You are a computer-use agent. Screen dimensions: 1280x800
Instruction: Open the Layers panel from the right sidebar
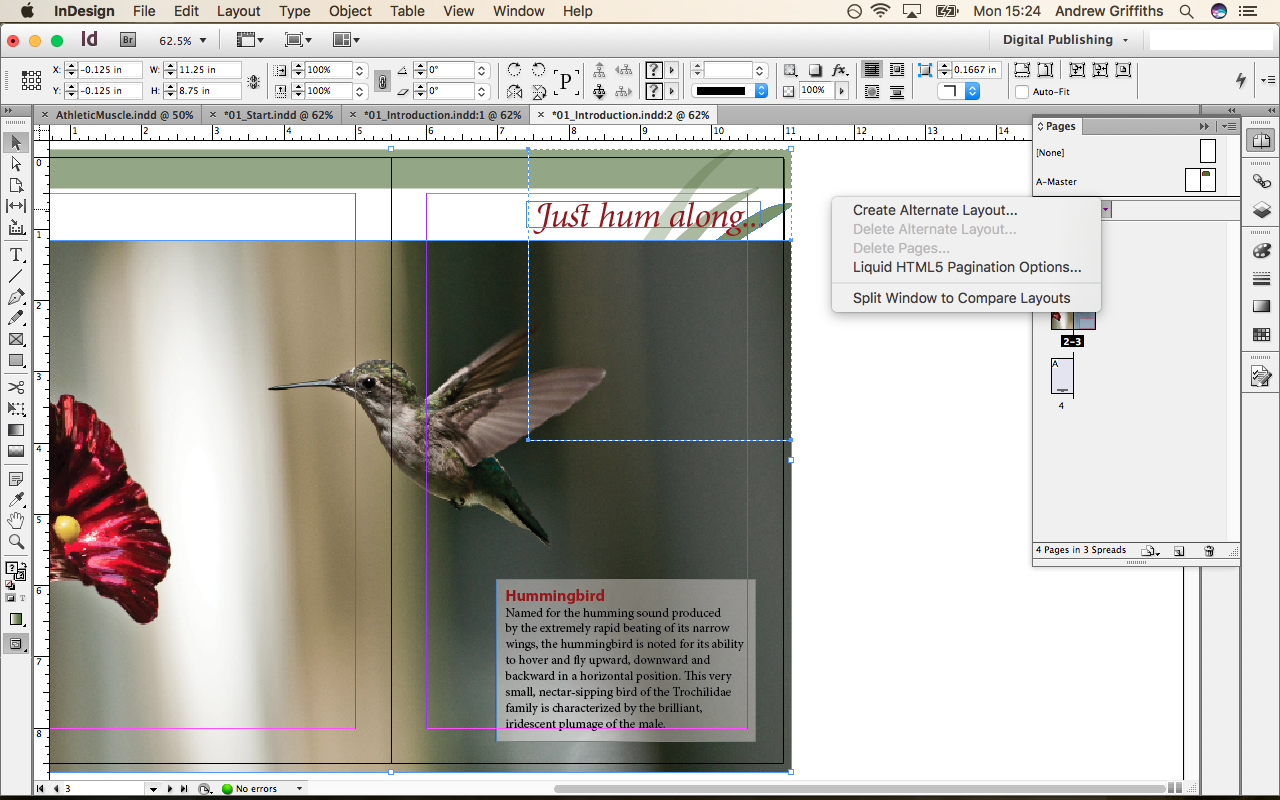coord(1262,210)
